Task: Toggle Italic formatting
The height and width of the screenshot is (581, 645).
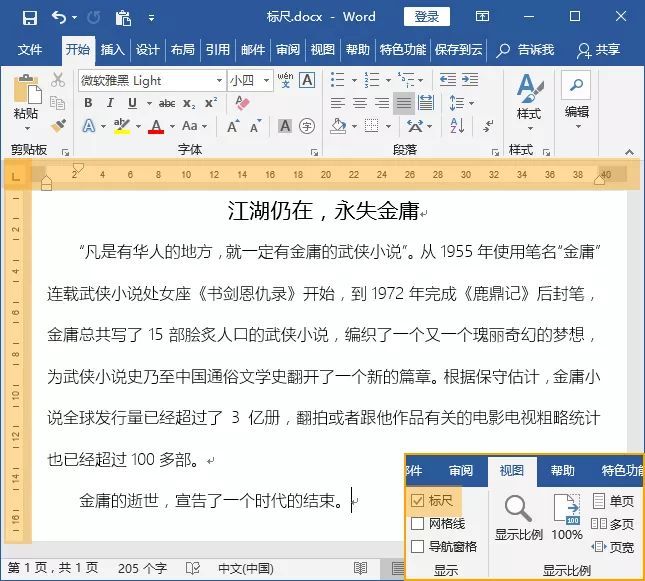Action: (x=110, y=103)
